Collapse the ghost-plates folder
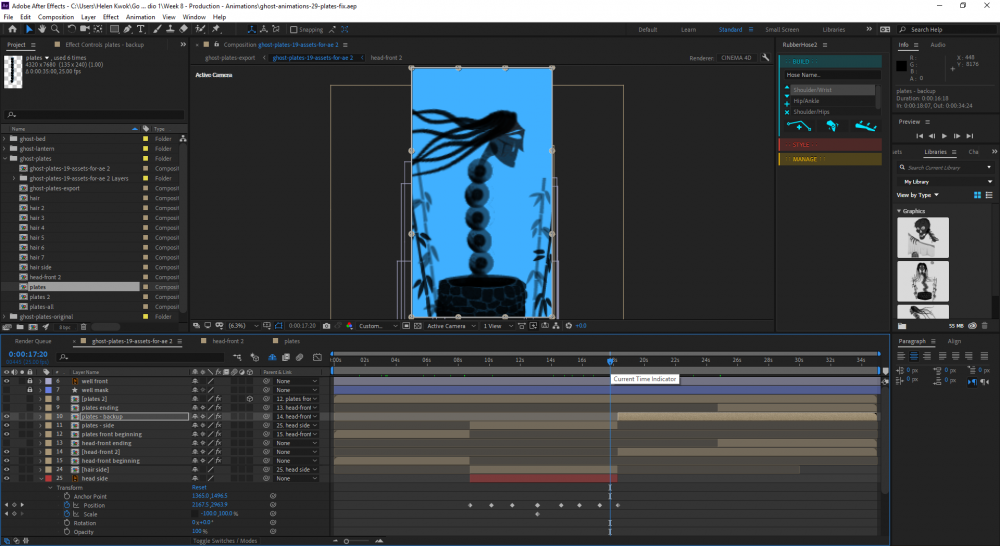The image size is (1000, 546). pyautogui.click(x=5, y=159)
